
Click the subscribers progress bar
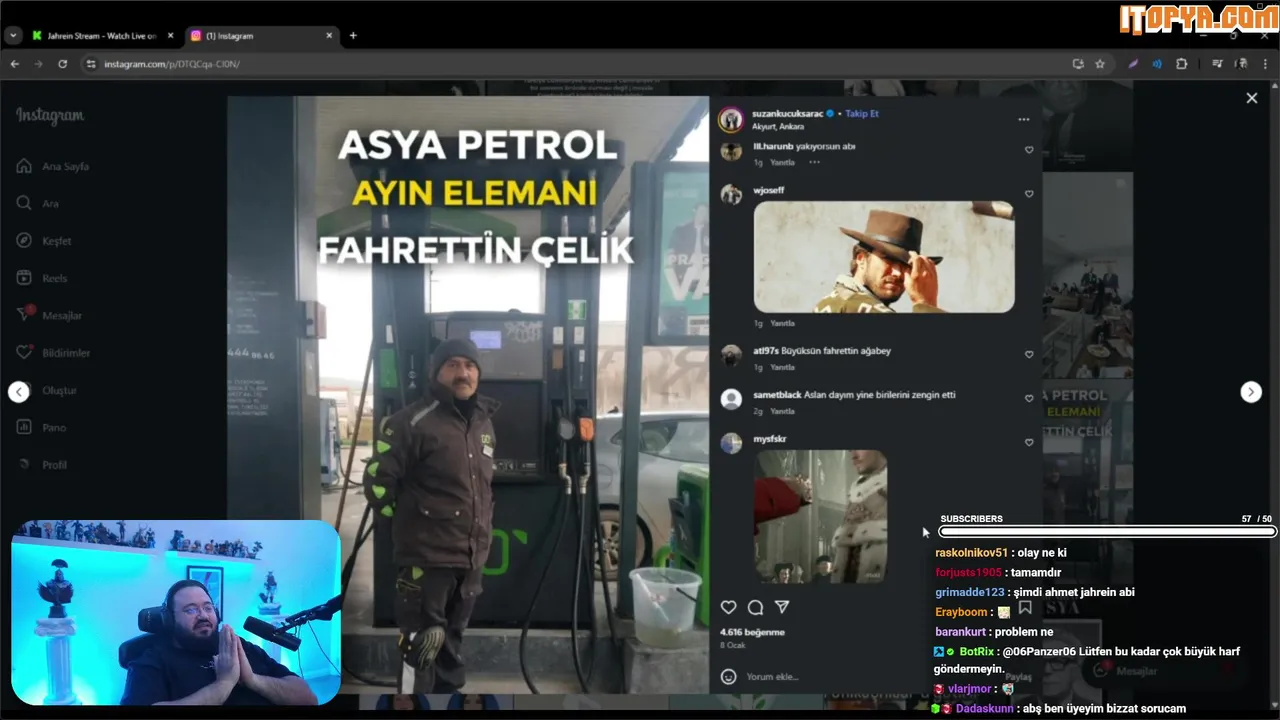pos(1107,532)
